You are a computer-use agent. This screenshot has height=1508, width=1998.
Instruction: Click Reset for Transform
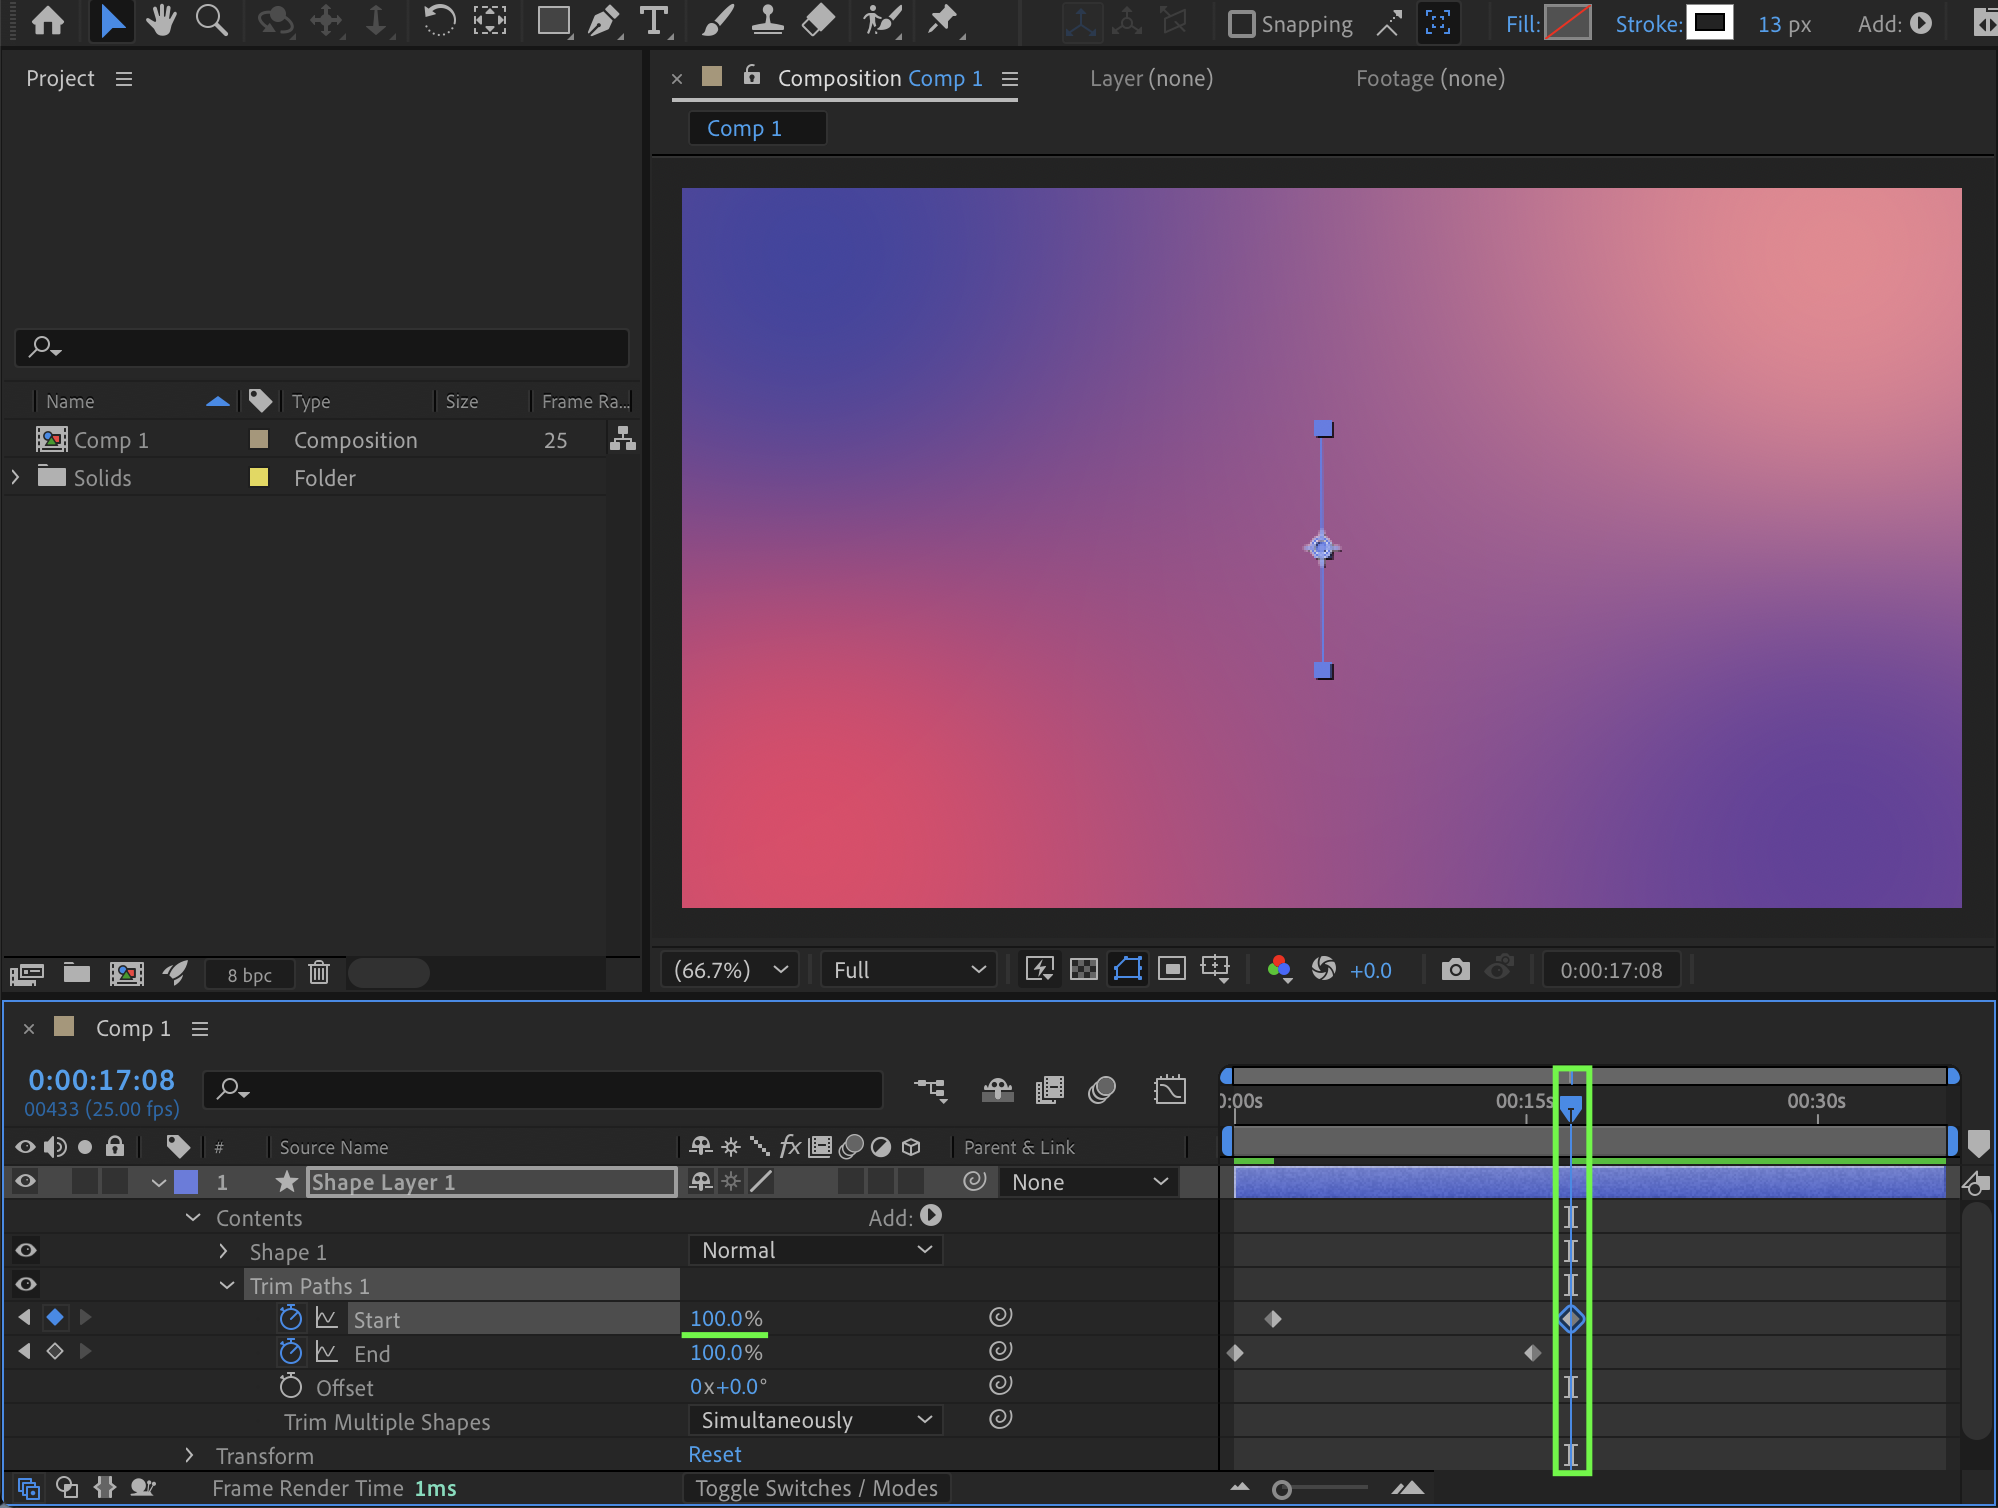tap(715, 1455)
